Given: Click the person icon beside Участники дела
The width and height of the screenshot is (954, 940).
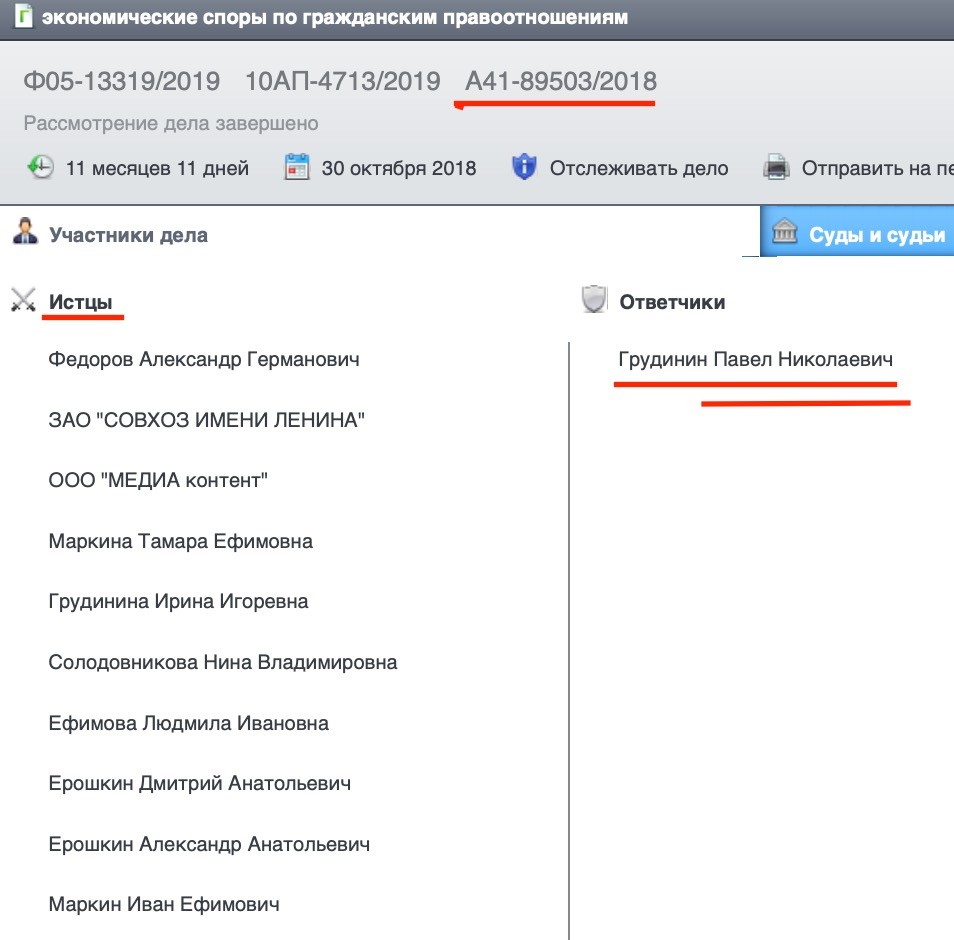Looking at the screenshot, I should [24, 234].
